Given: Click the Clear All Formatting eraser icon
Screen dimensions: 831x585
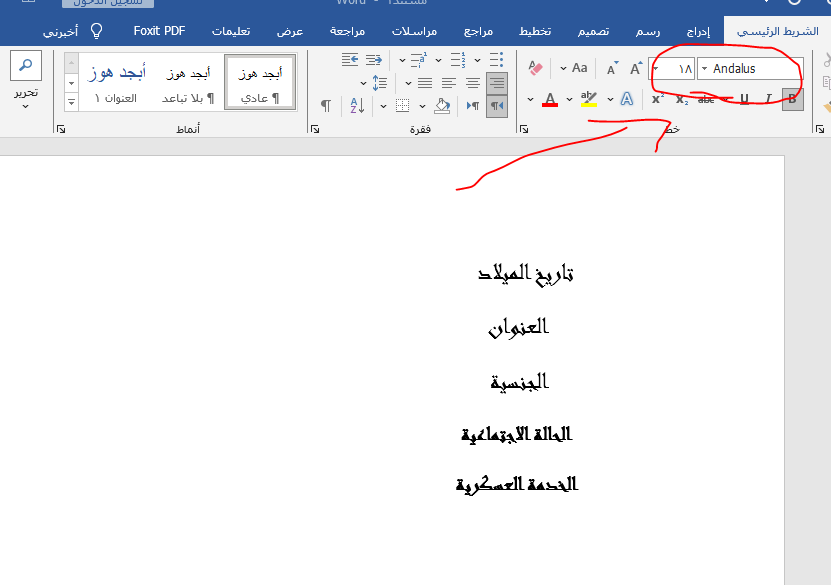Looking at the screenshot, I should click(x=536, y=68).
